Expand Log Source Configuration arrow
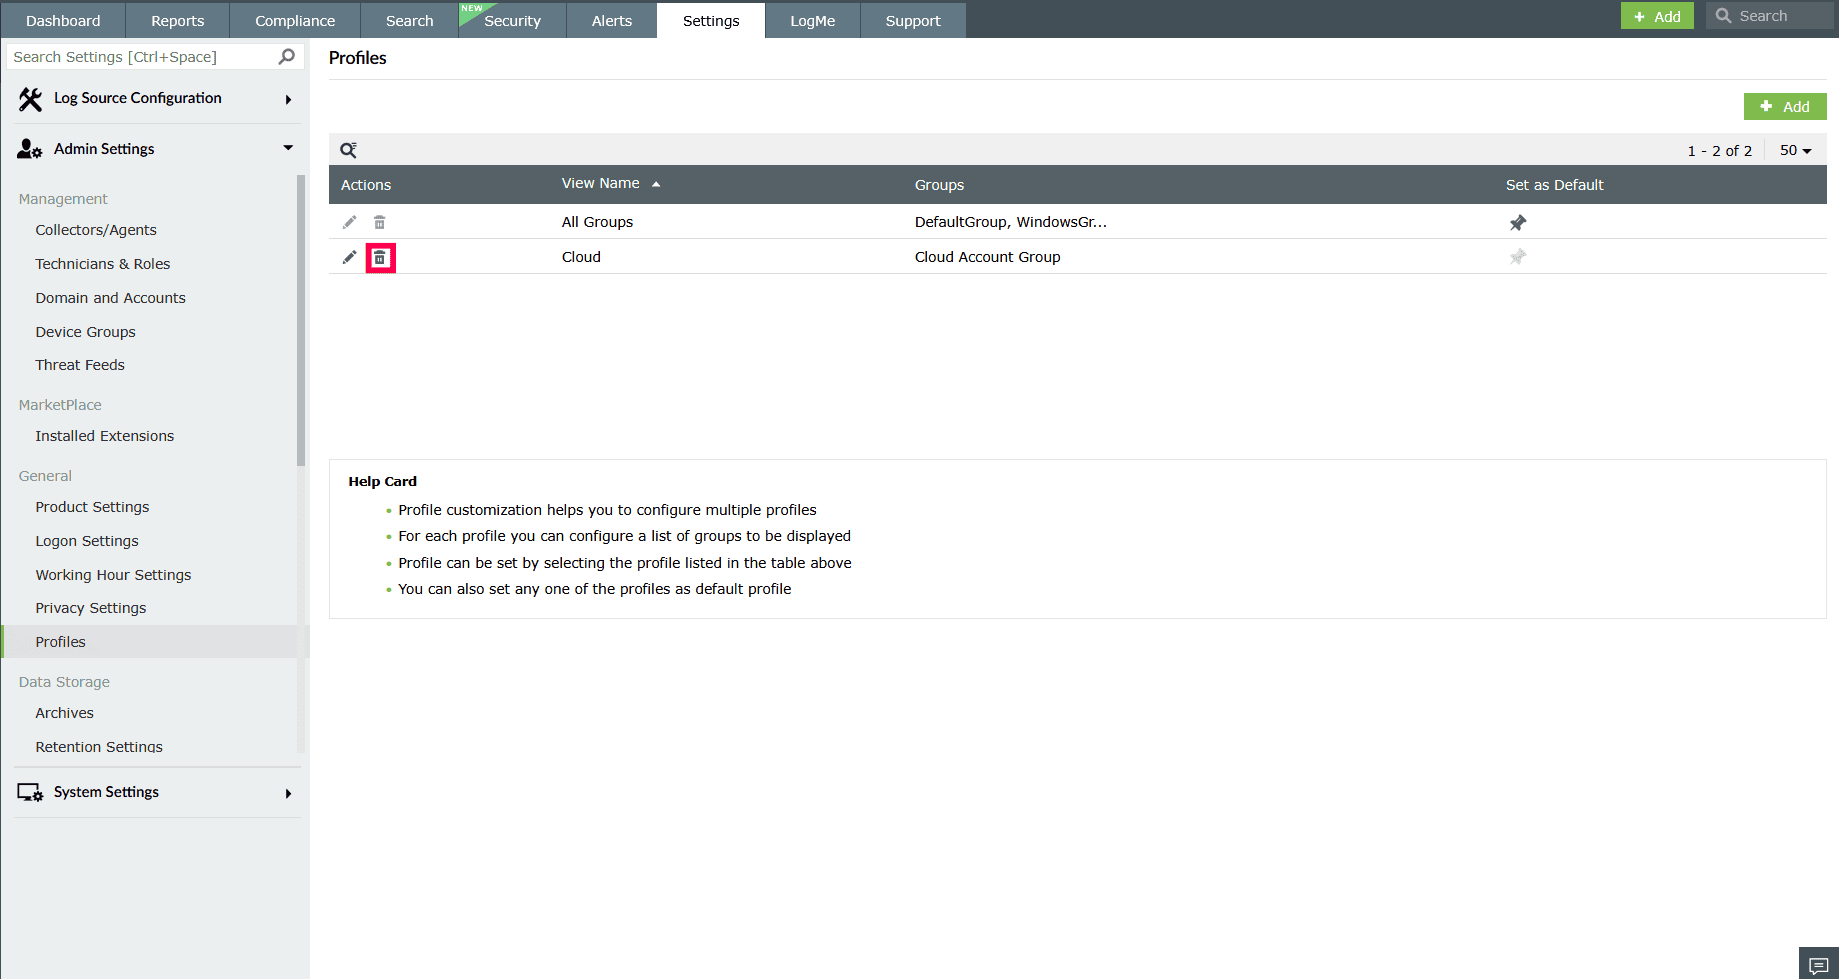This screenshot has width=1839, height=979. [288, 99]
